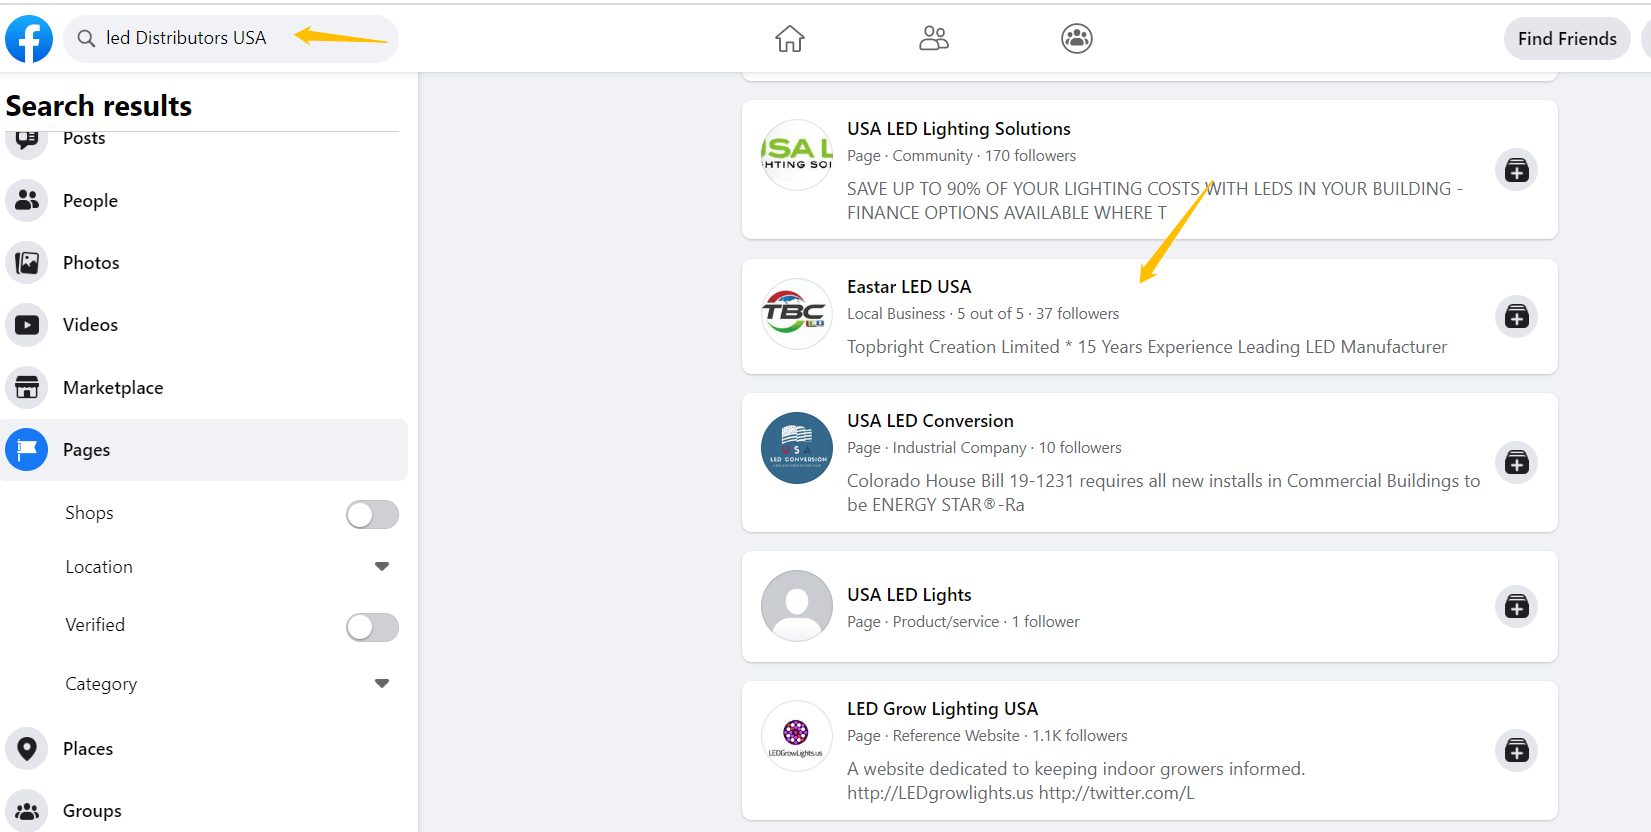This screenshot has height=832, width=1651.
Task: Open Eastar LED USA TBC logo
Action: click(797, 314)
